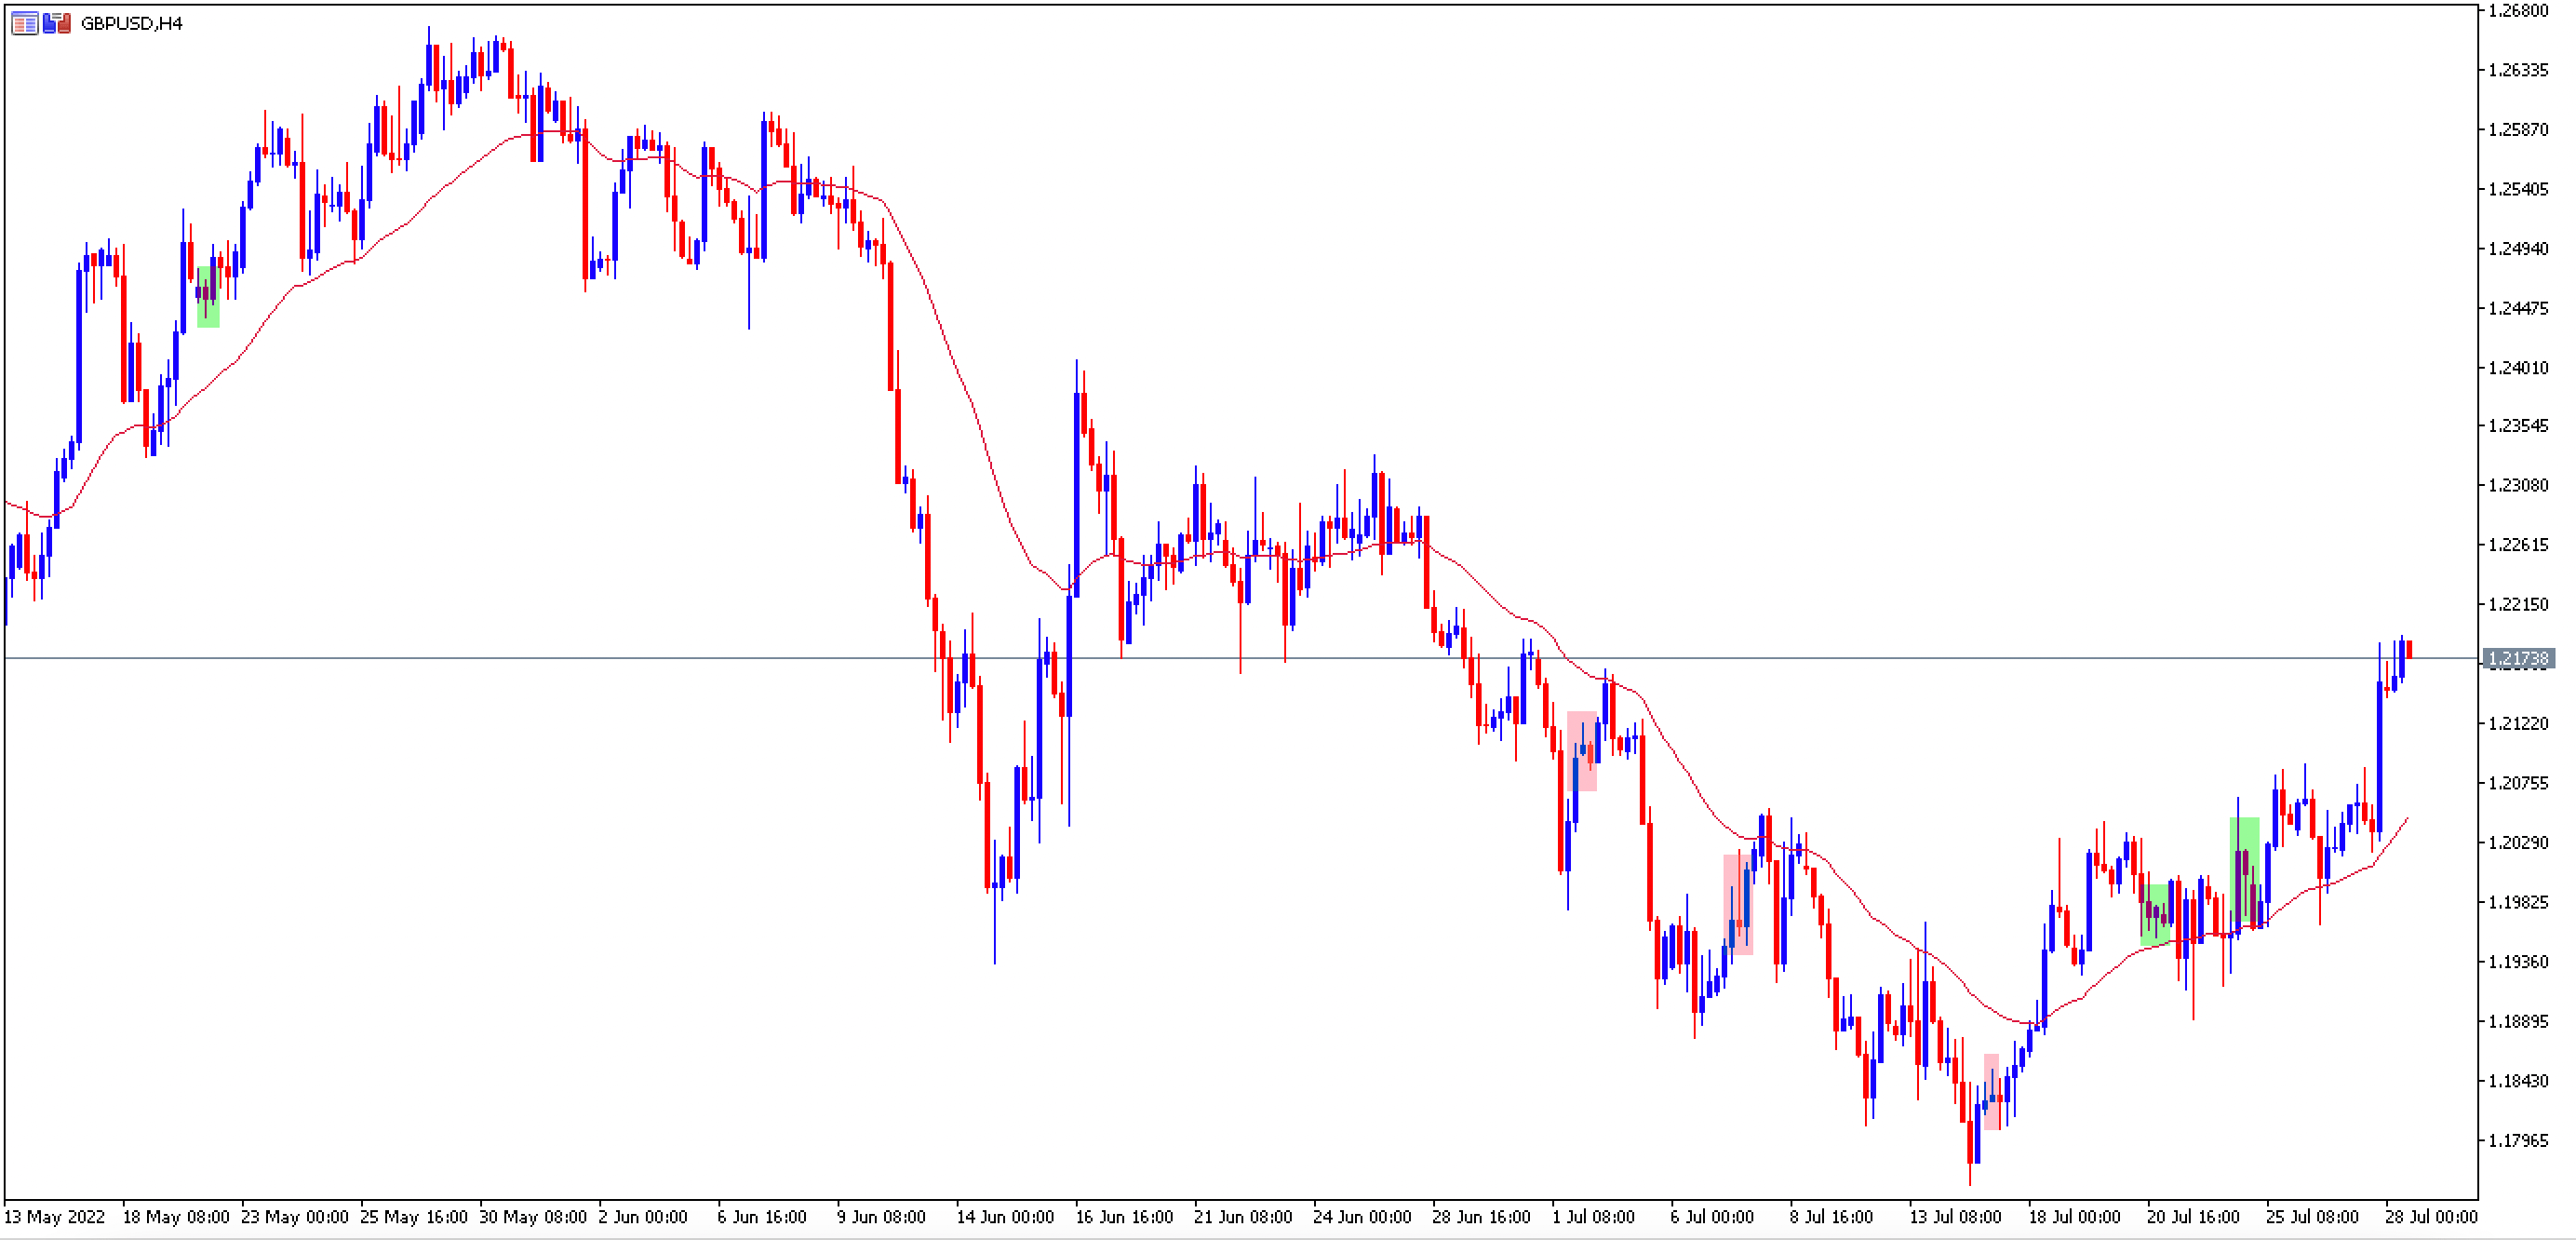This screenshot has height=1240, width=2576.
Task: Click the 24 Jun 00:00 date label
Action: 1362,1217
